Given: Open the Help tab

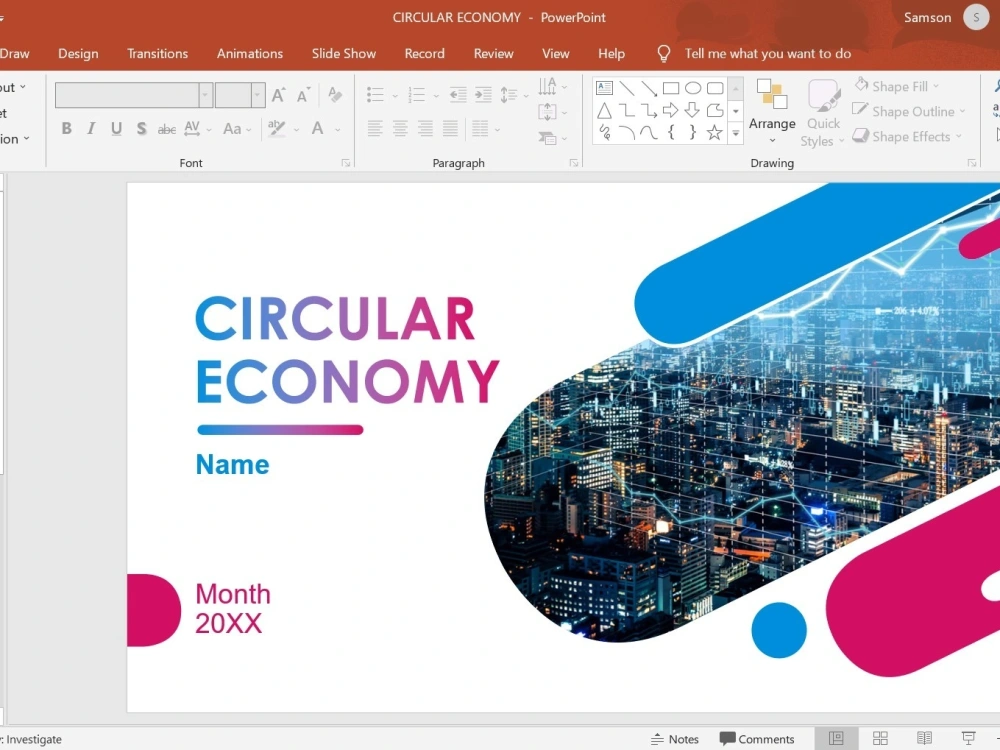Looking at the screenshot, I should 612,54.
